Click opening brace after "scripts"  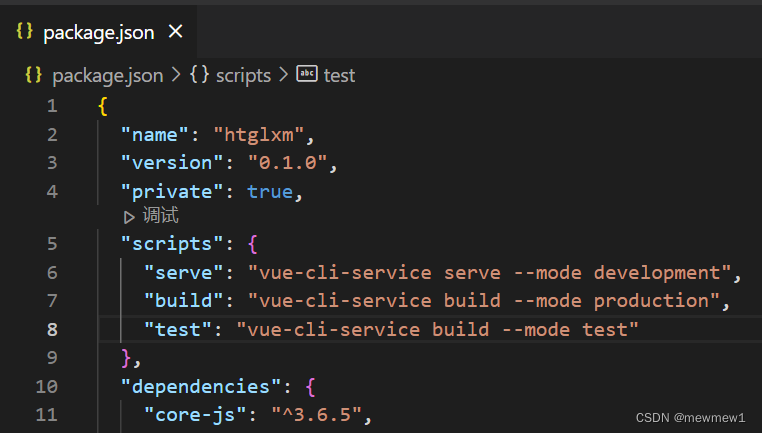pyautogui.click(x=252, y=244)
